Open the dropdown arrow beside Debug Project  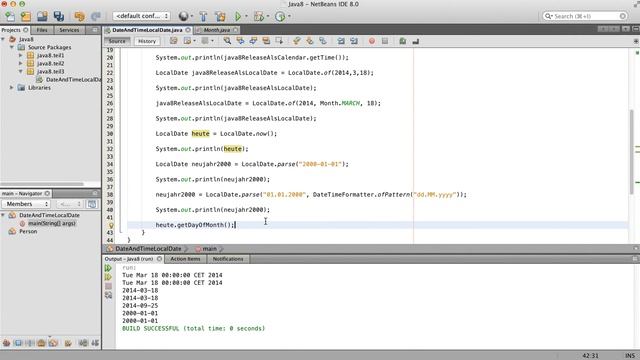pos(268,16)
